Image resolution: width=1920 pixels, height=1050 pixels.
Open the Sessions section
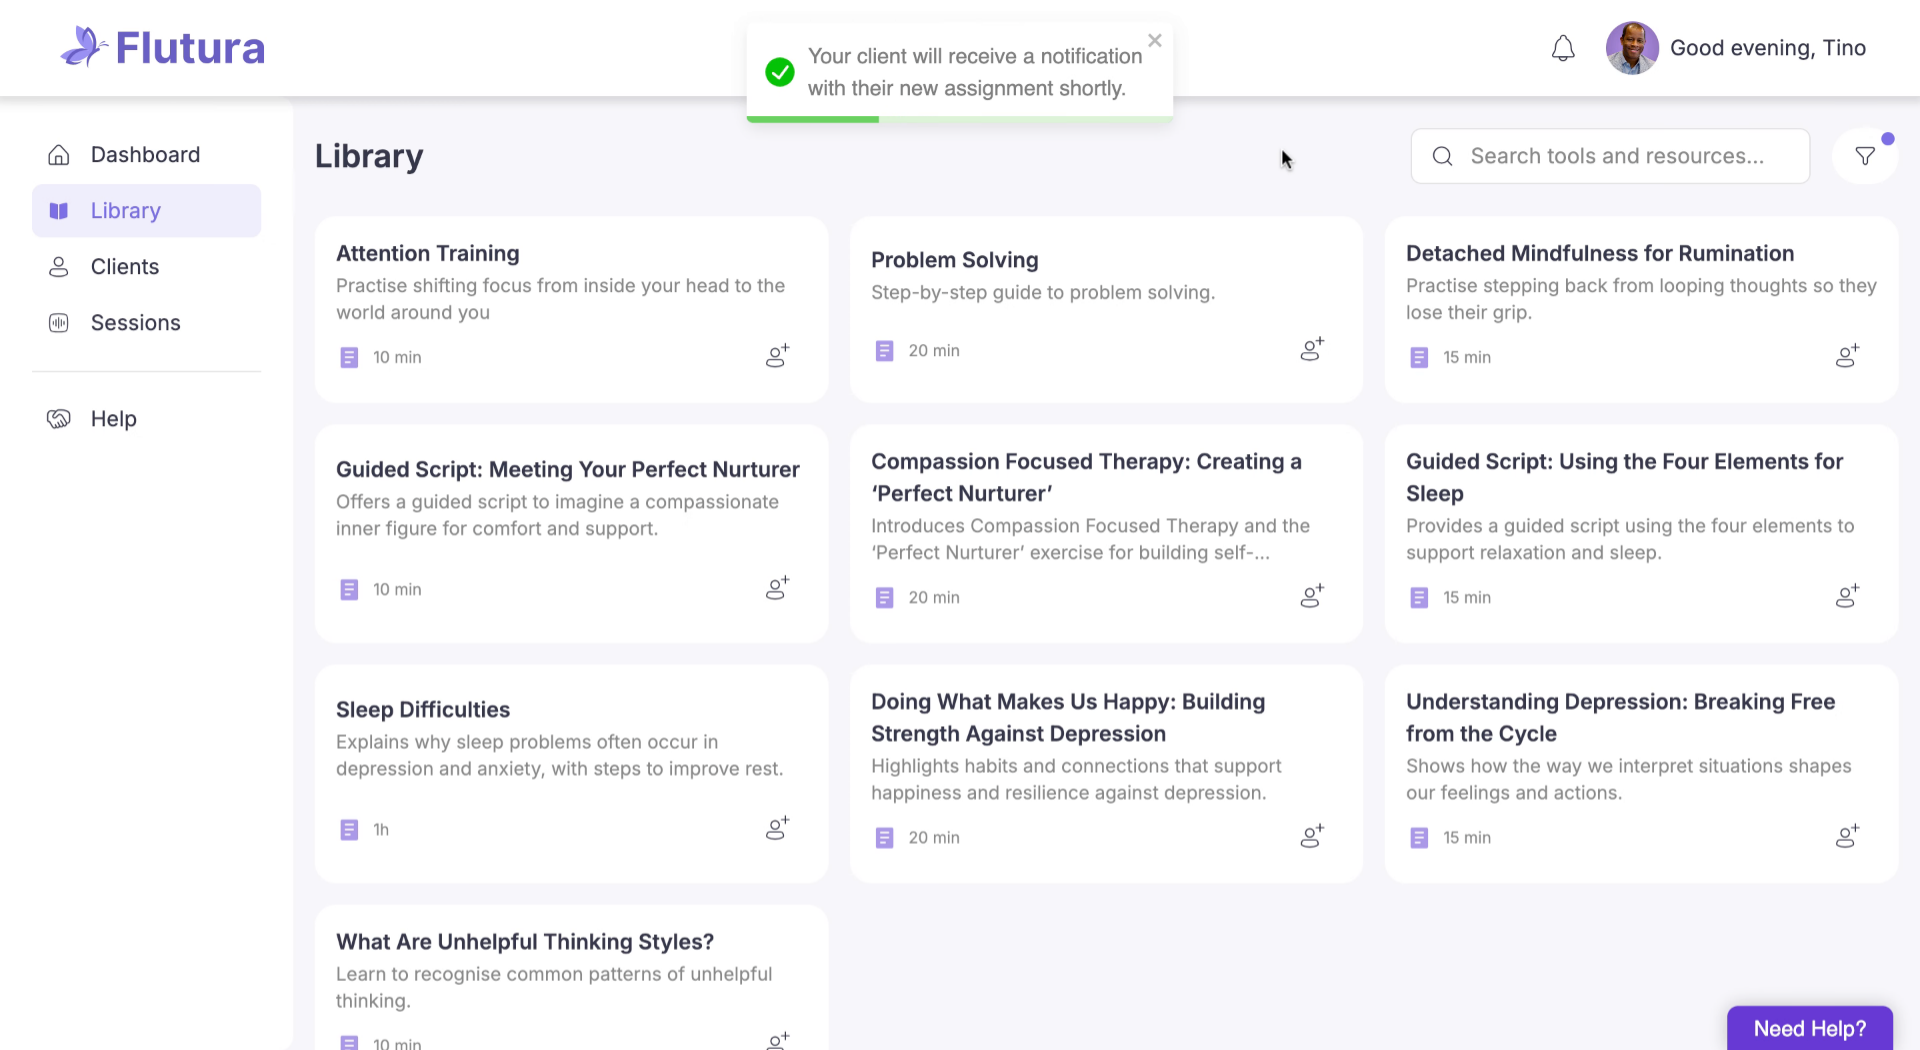135,323
